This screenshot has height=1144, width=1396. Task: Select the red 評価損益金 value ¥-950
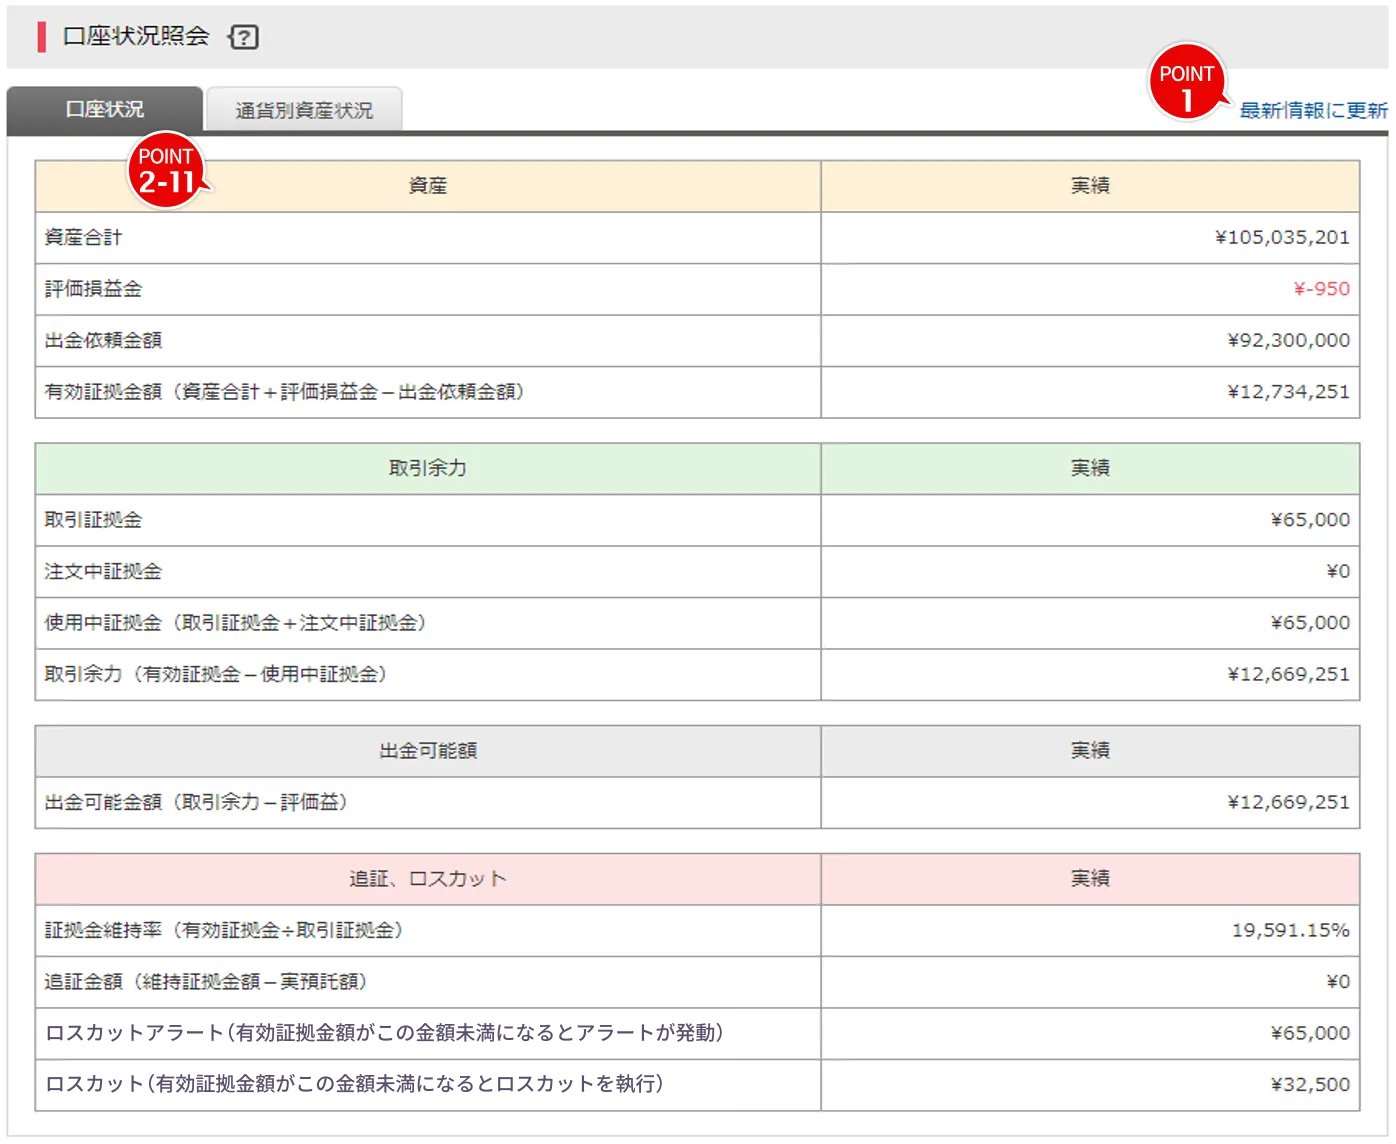(x=1320, y=289)
